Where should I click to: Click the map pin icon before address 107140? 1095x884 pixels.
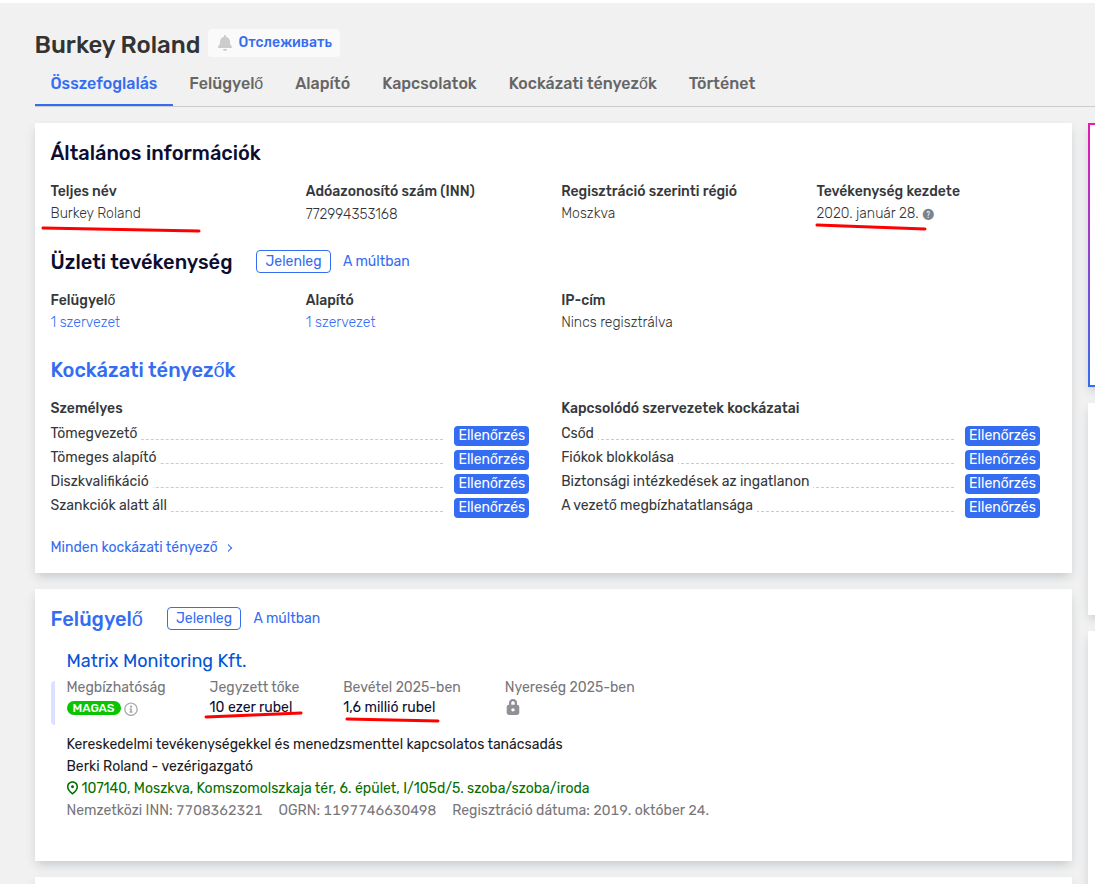click(x=72, y=788)
